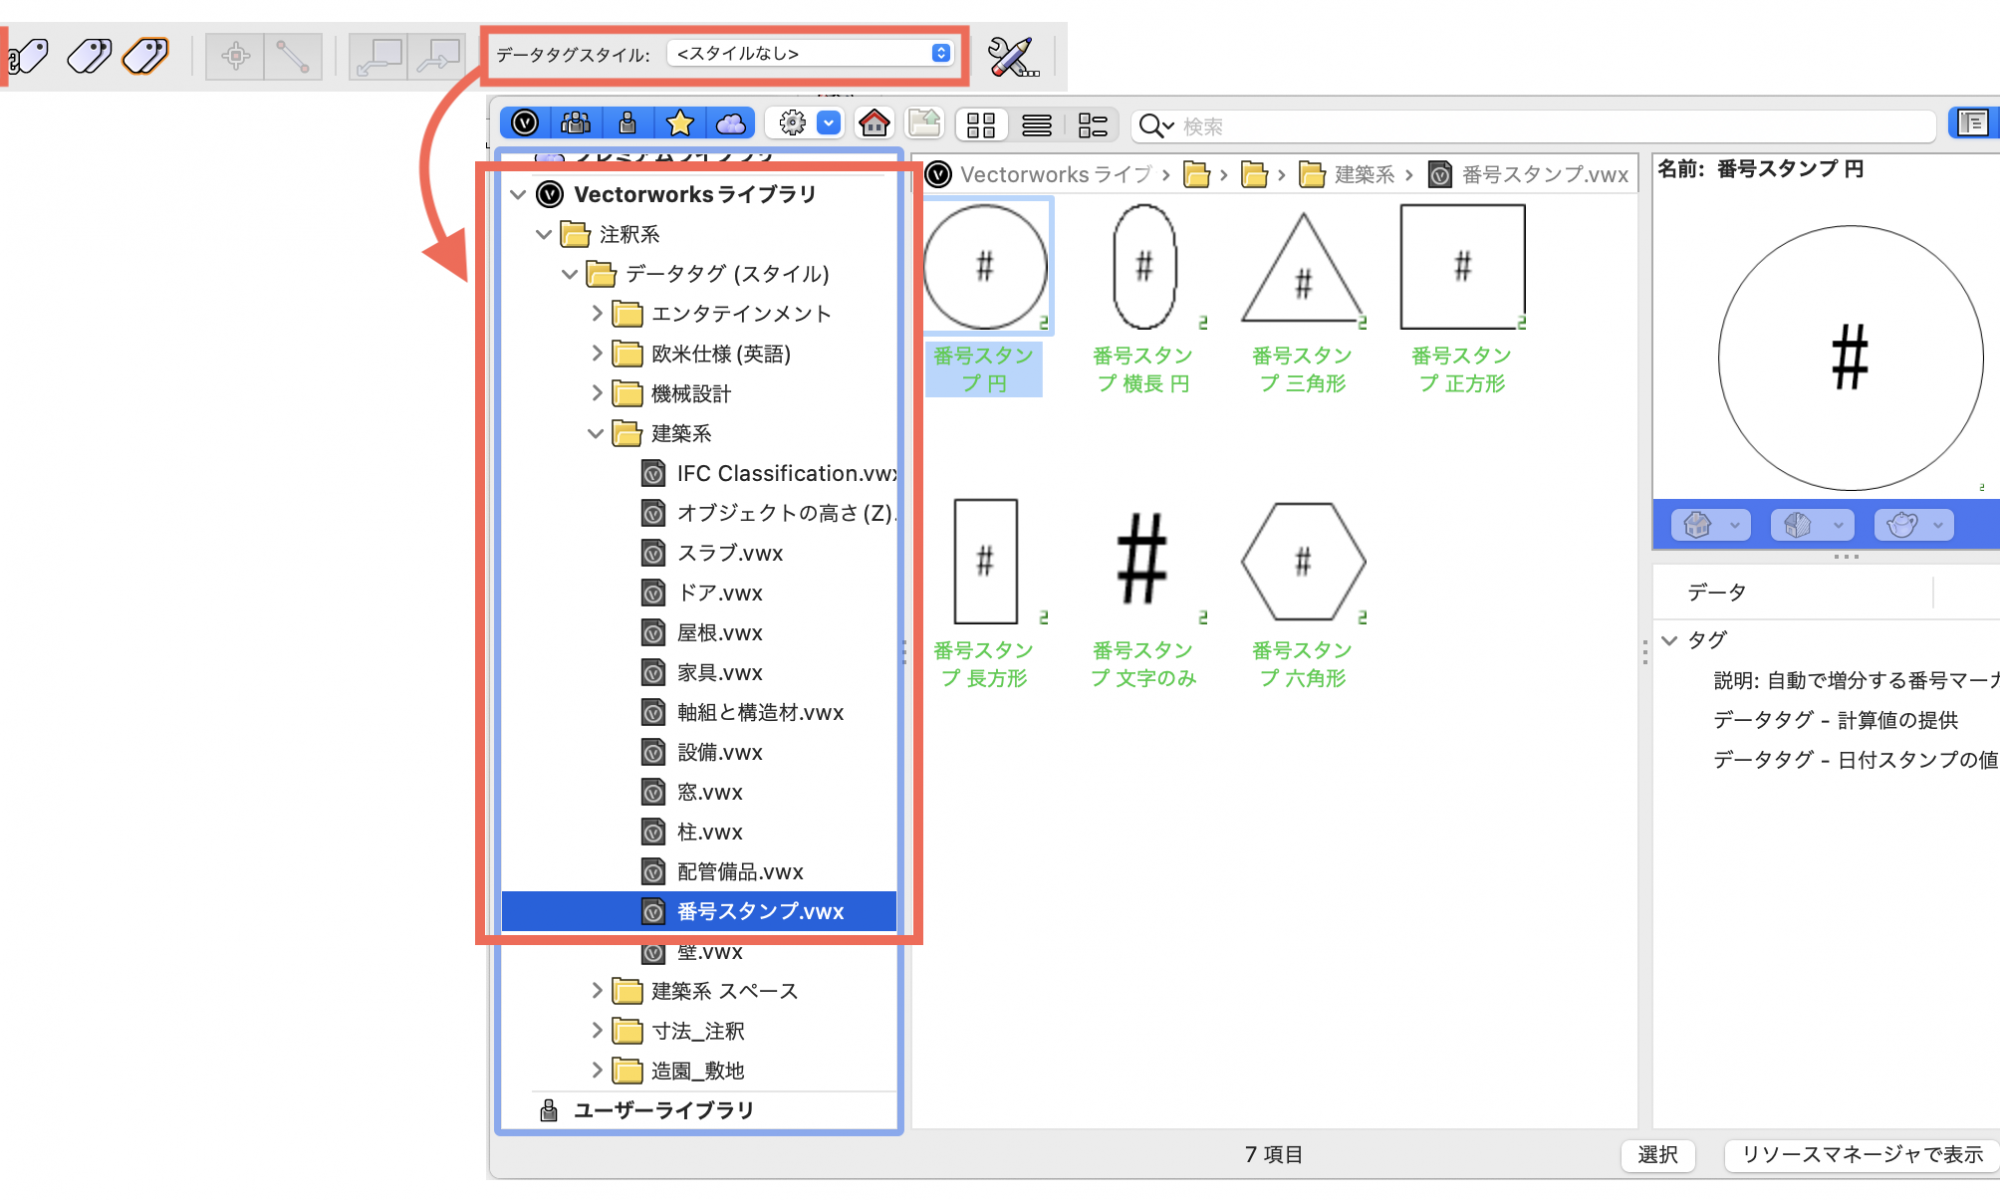Expand the 機械設計 folder

pos(596,394)
